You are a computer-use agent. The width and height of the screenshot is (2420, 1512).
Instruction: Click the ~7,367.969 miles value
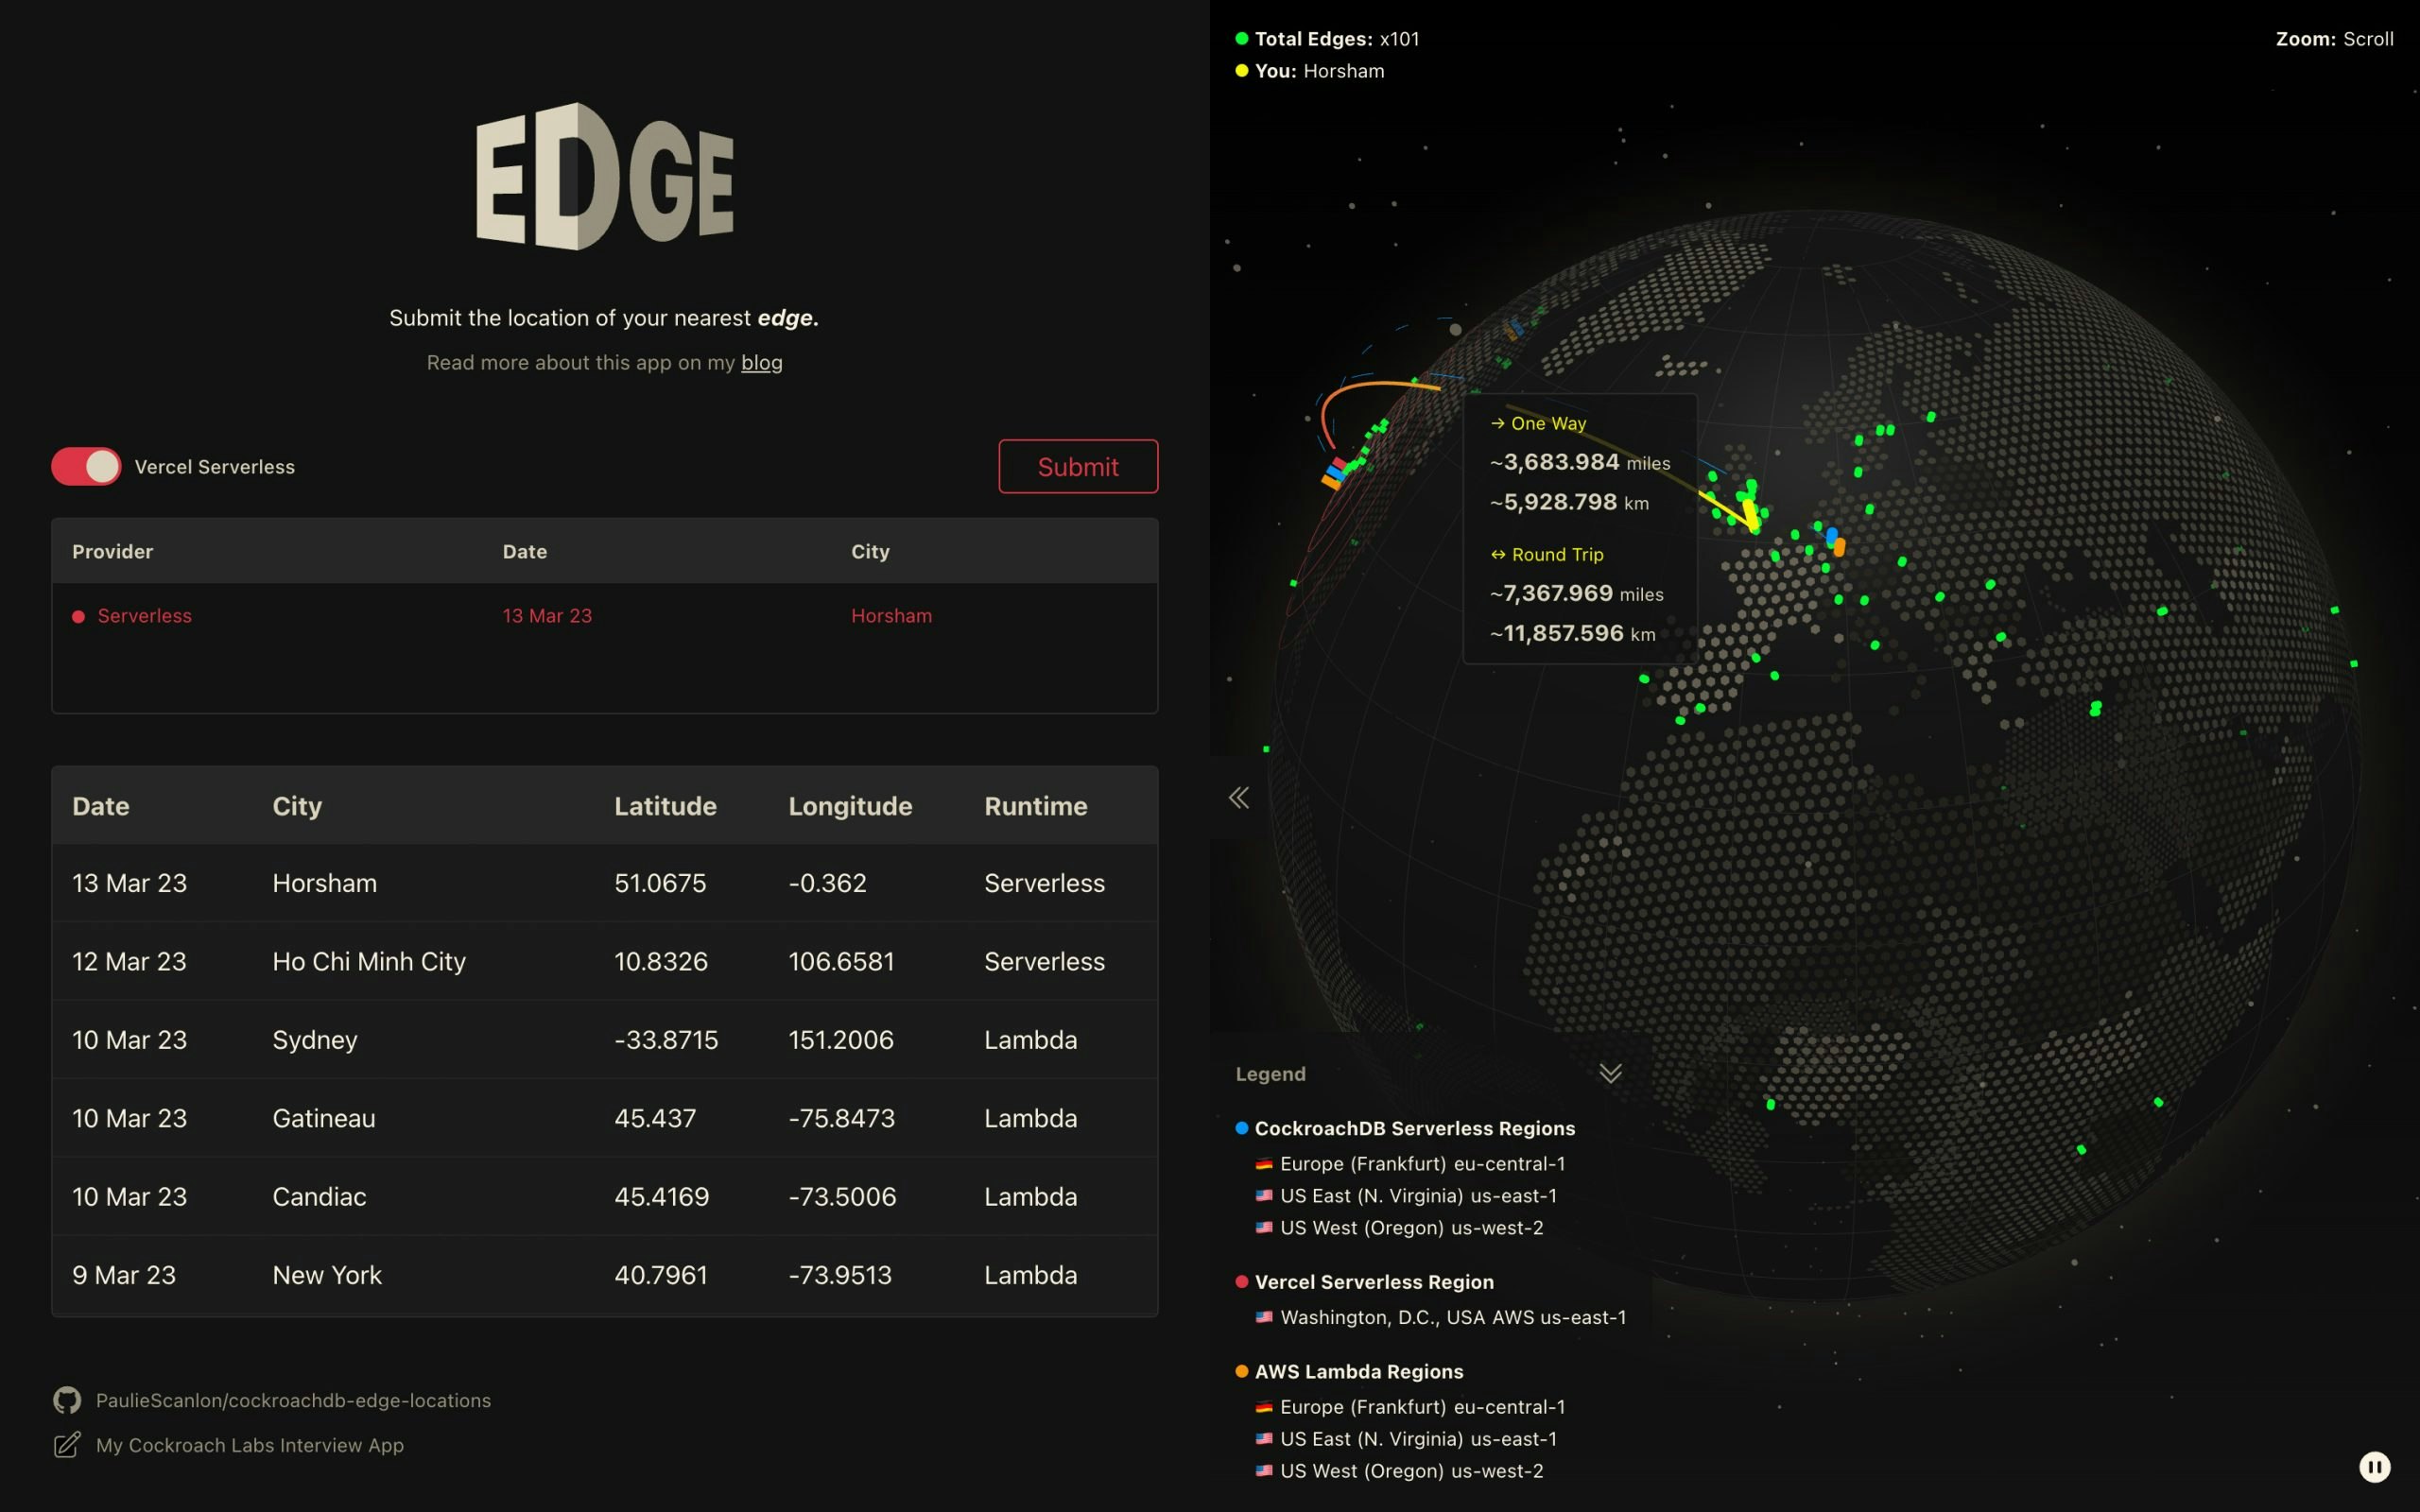coord(1576,593)
